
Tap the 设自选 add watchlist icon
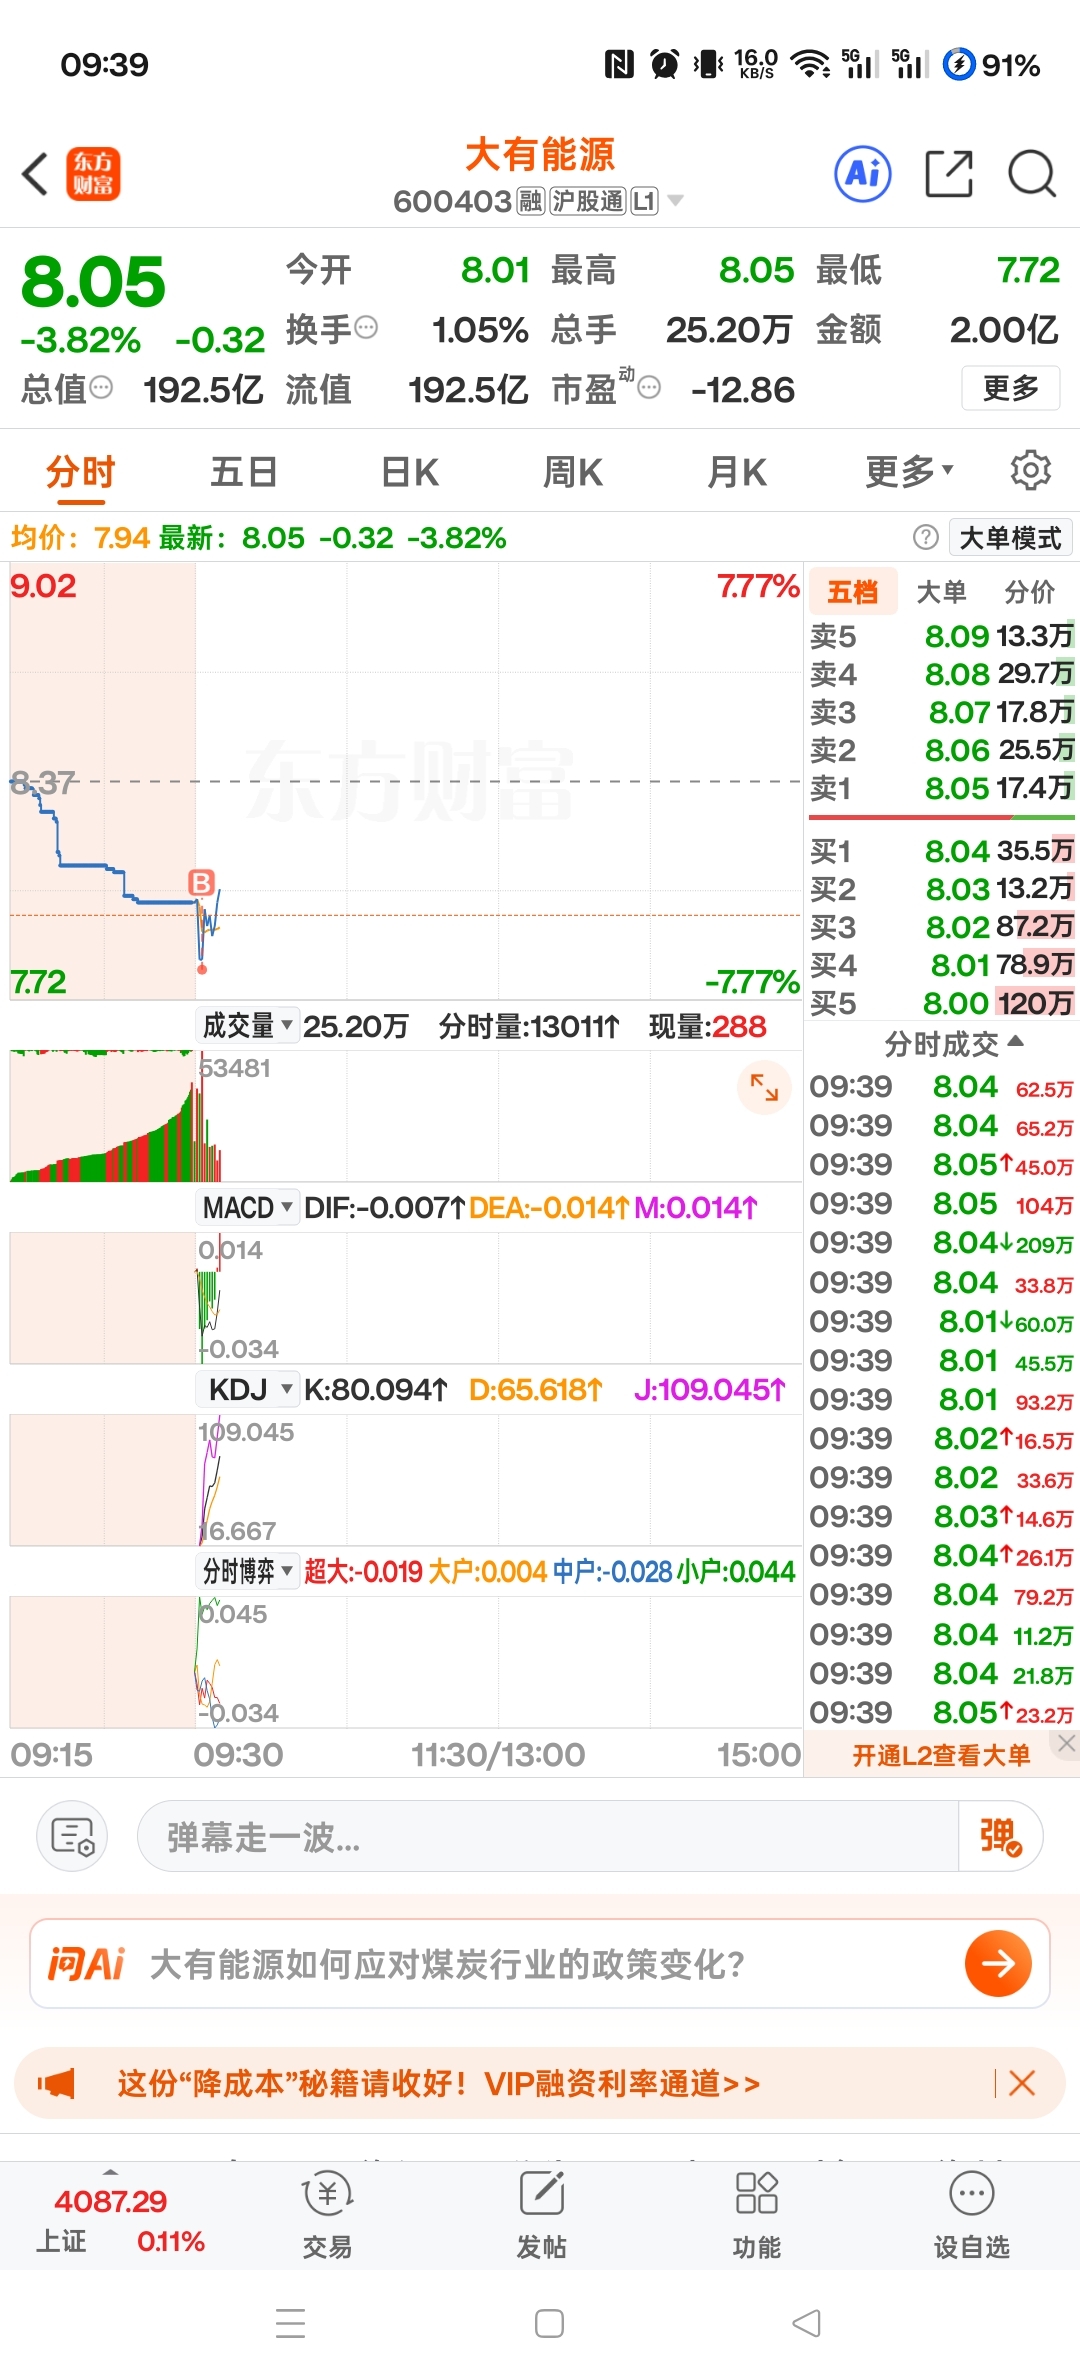(x=971, y=2214)
